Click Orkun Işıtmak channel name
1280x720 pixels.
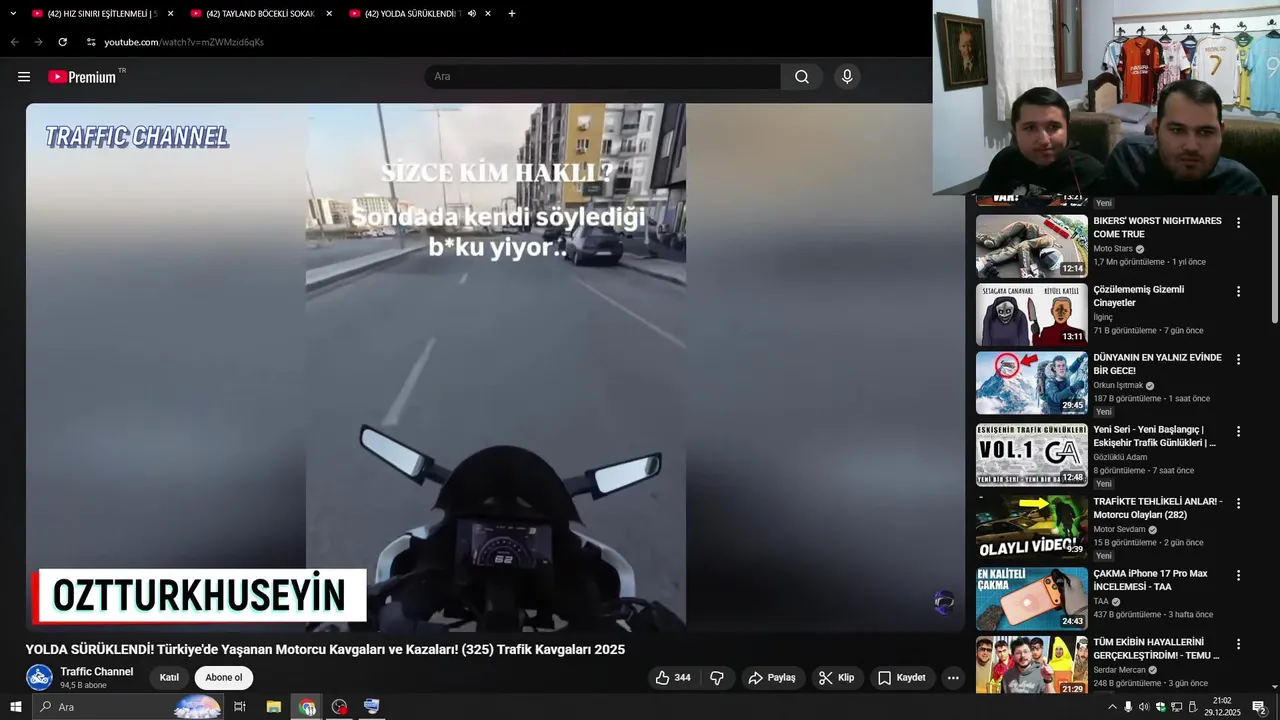[1118, 386]
